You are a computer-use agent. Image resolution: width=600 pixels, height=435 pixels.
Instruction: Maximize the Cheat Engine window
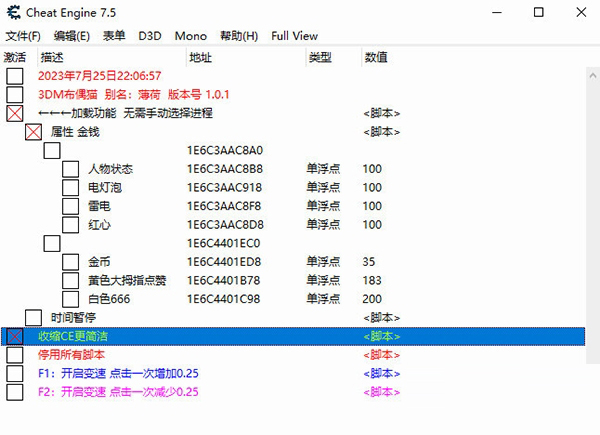[x=538, y=13]
